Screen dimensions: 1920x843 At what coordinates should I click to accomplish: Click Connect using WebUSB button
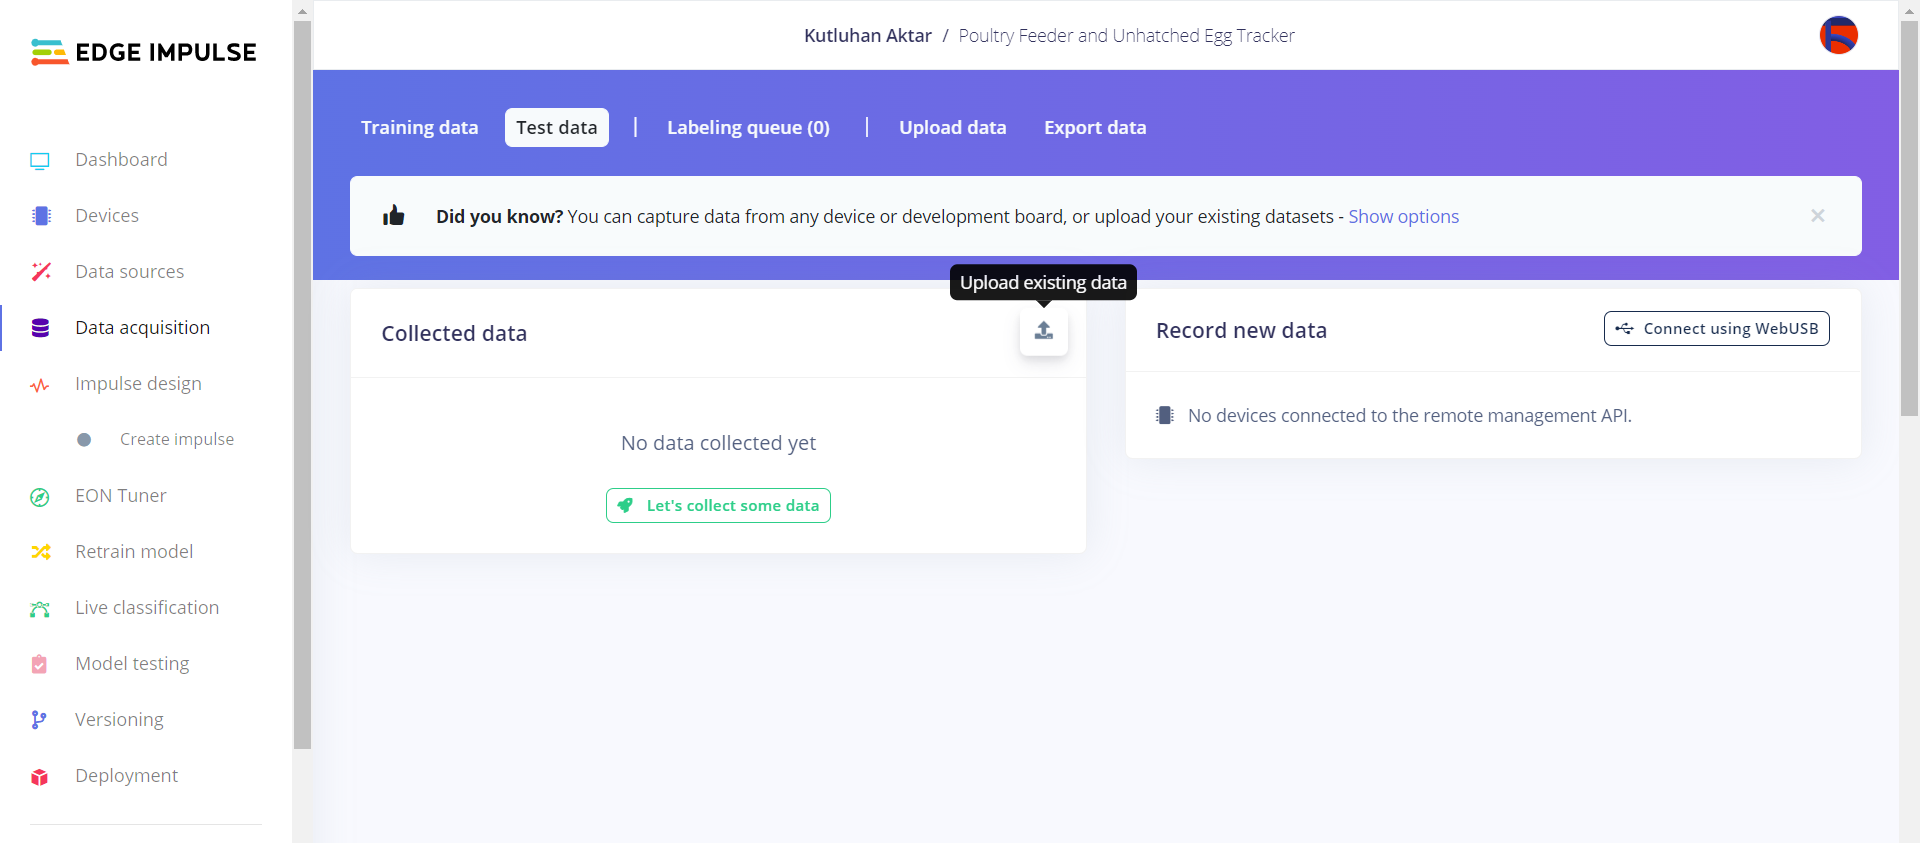(1716, 329)
